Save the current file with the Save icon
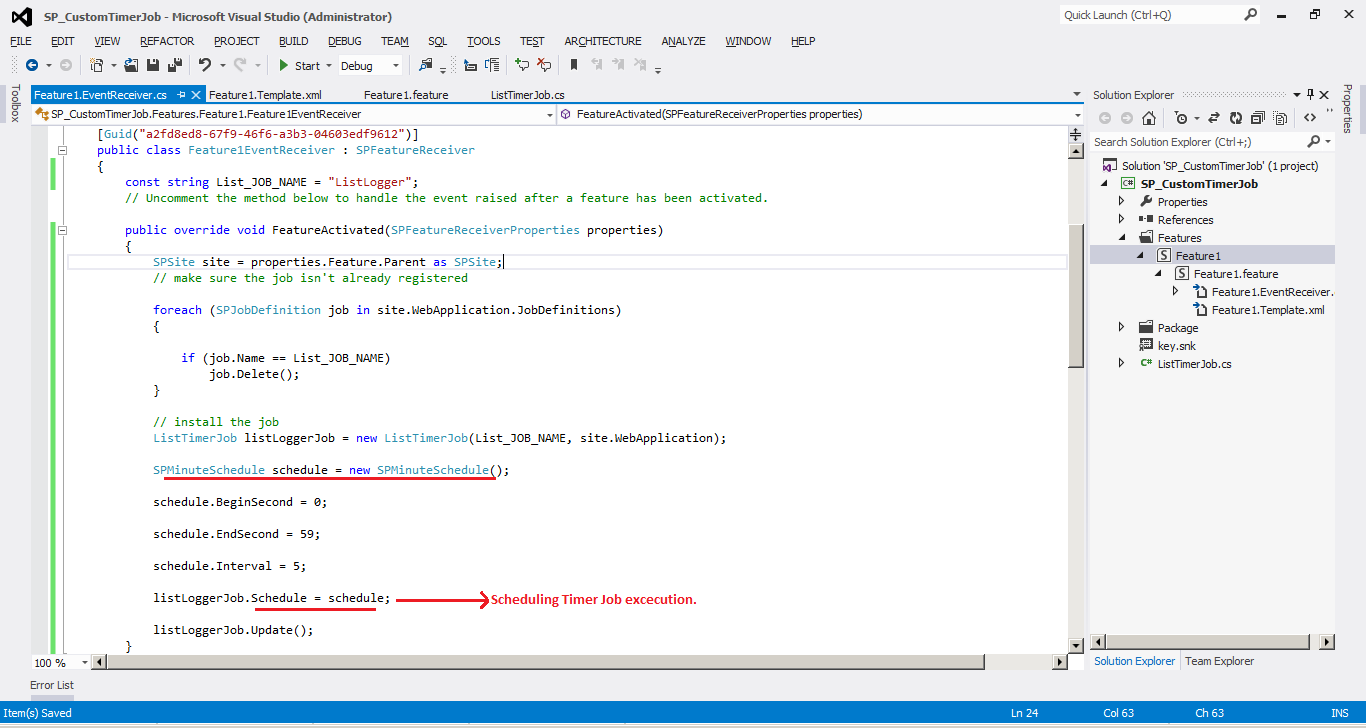Image resolution: width=1366 pixels, height=728 pixels. tap(154, 65)
